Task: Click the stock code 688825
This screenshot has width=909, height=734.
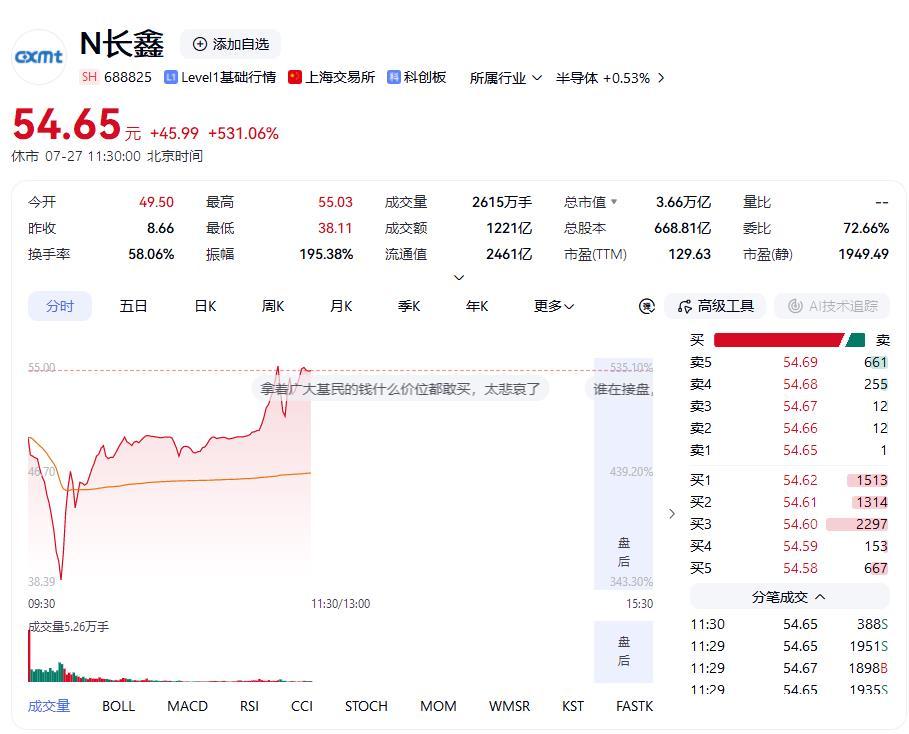Action: (128, 77)
